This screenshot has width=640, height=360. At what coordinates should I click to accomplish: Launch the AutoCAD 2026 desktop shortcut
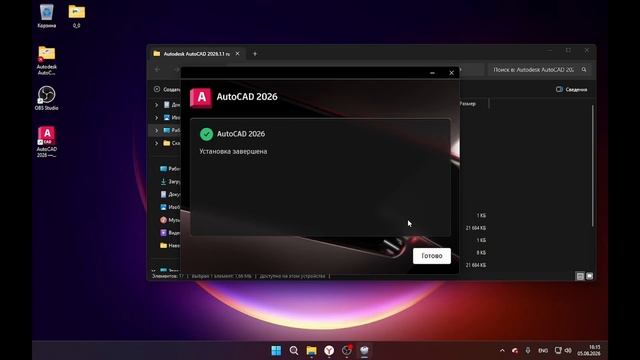[47, 142]
